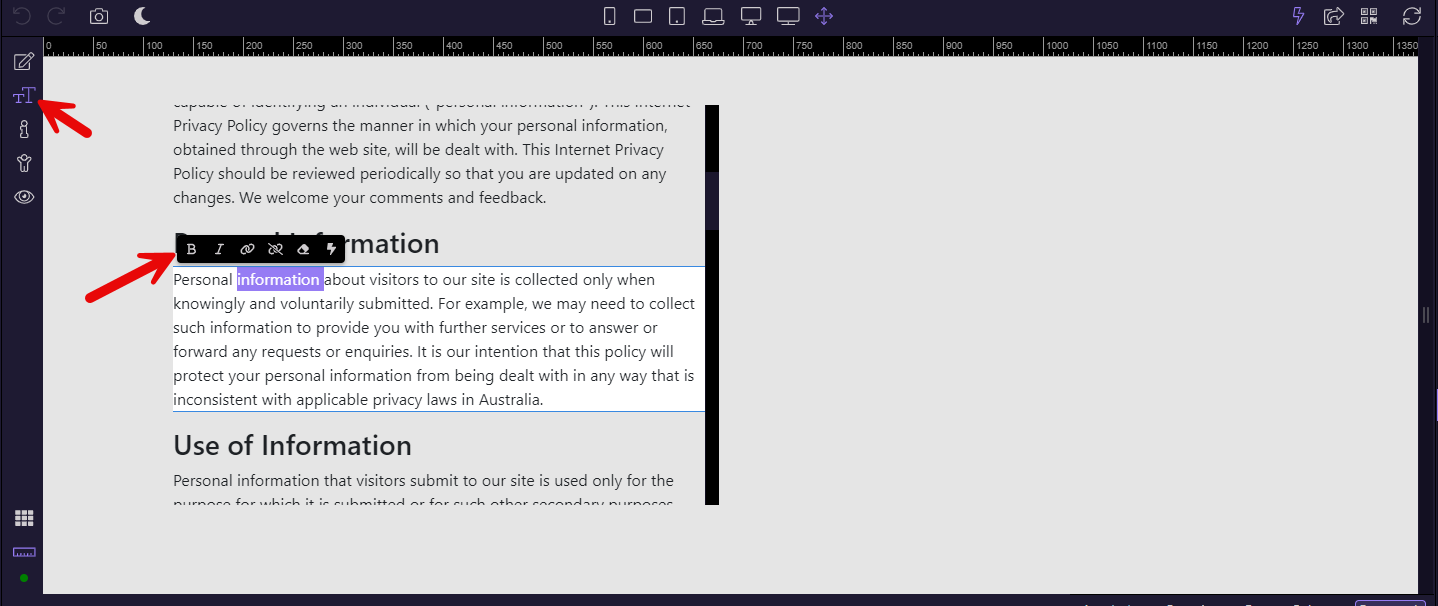Click the page's vertical scrollbar thumb
Screen dimensions: 1438x606
tap(712, 200)
